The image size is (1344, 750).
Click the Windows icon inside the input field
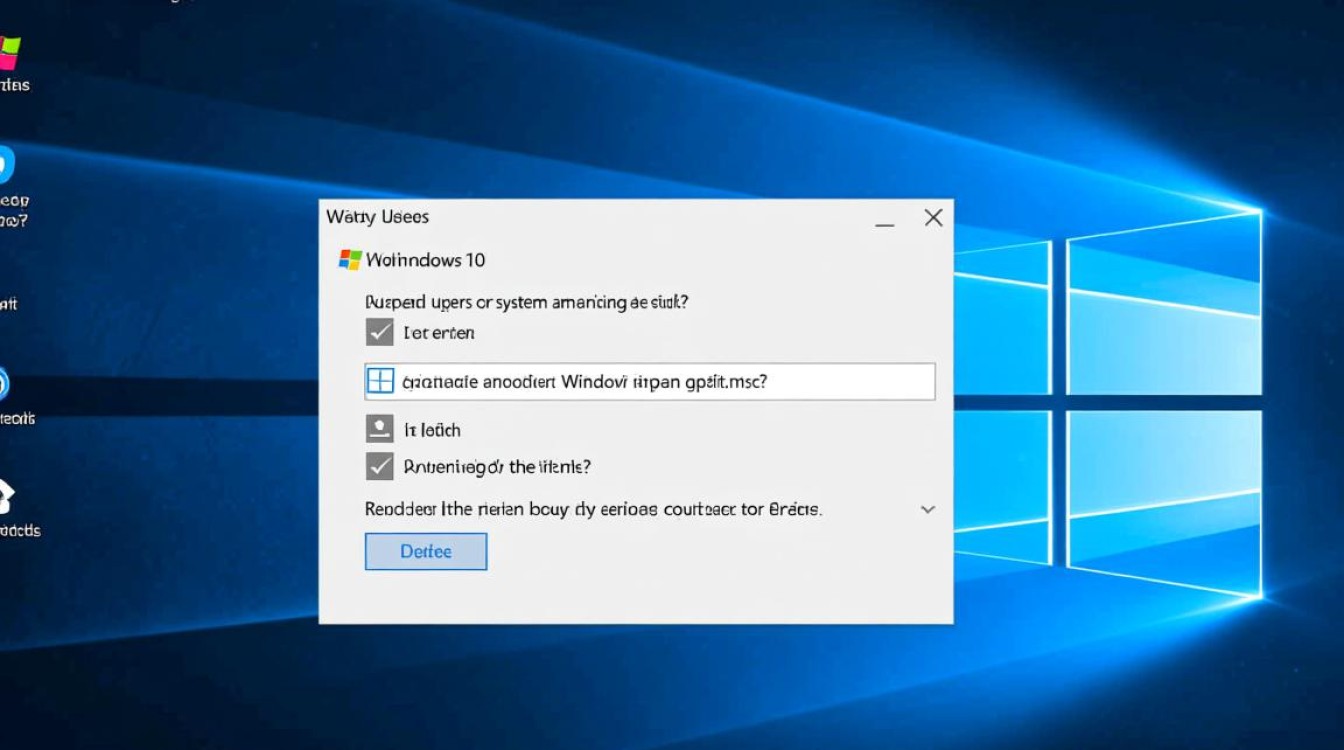[x=381, y=381]
